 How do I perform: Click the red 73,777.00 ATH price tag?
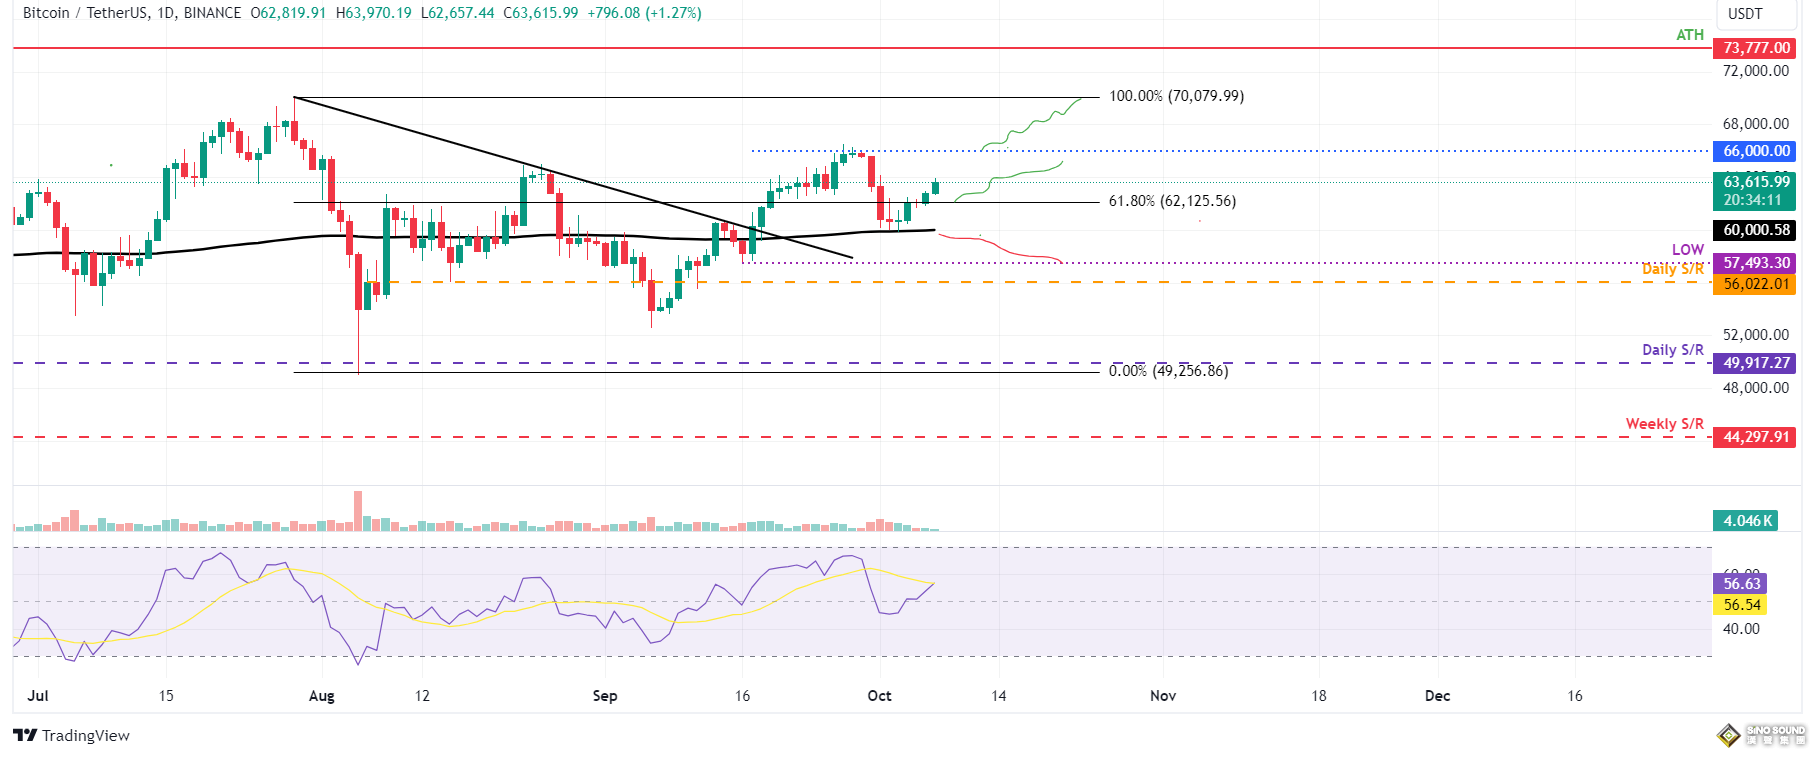pyautogui.click(x=1755, y=48)
